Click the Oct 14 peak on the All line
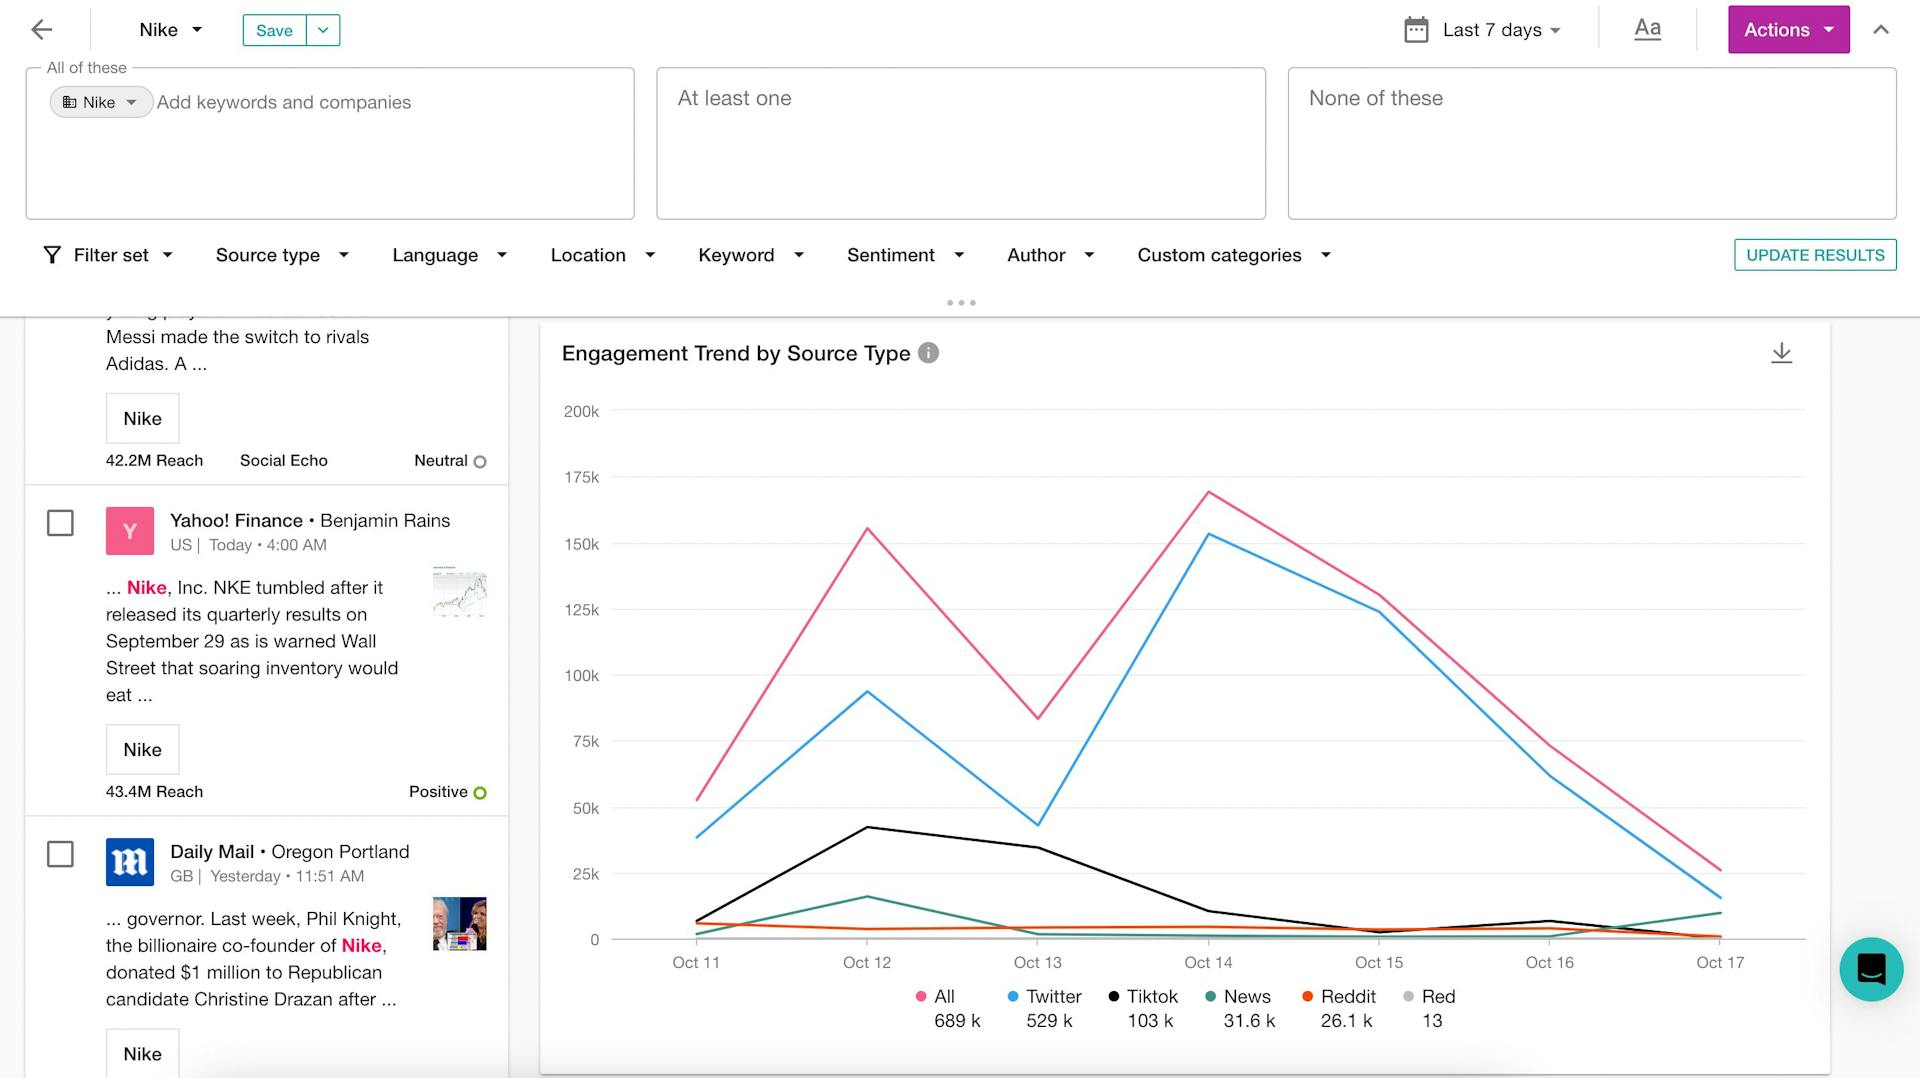The image size is (1920, 1078). (1208, 492)
